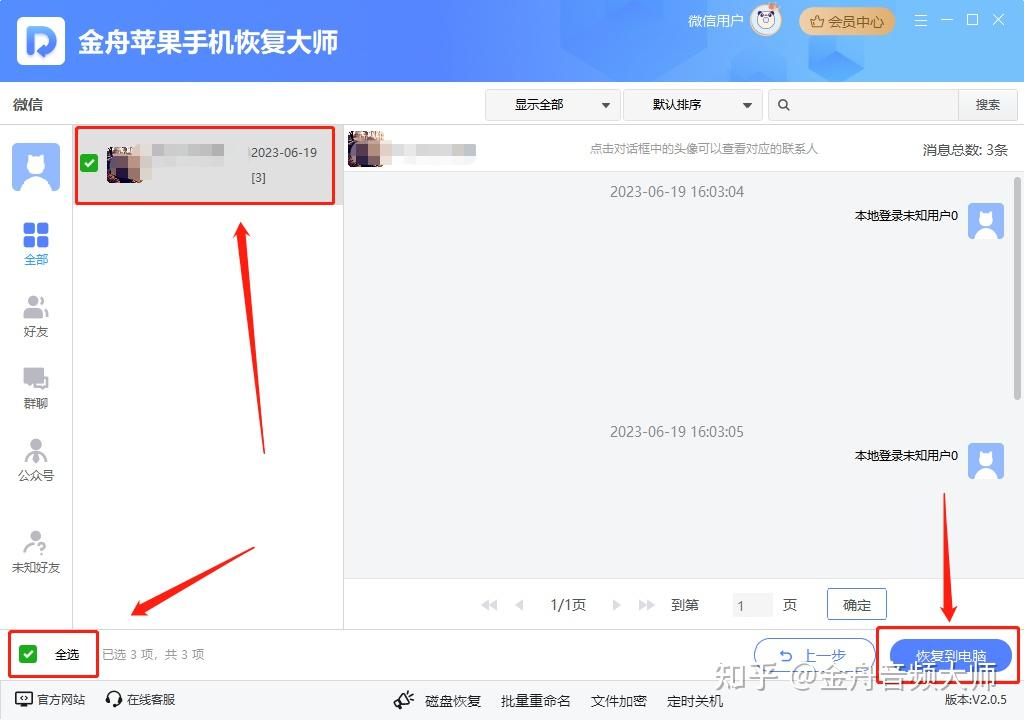Click the magnifier search icon

(784, 105)
